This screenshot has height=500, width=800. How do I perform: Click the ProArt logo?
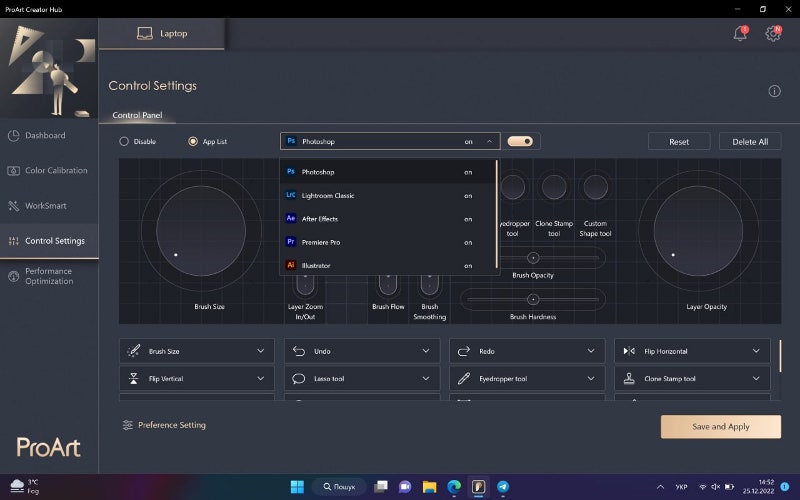tap(48, 447)
